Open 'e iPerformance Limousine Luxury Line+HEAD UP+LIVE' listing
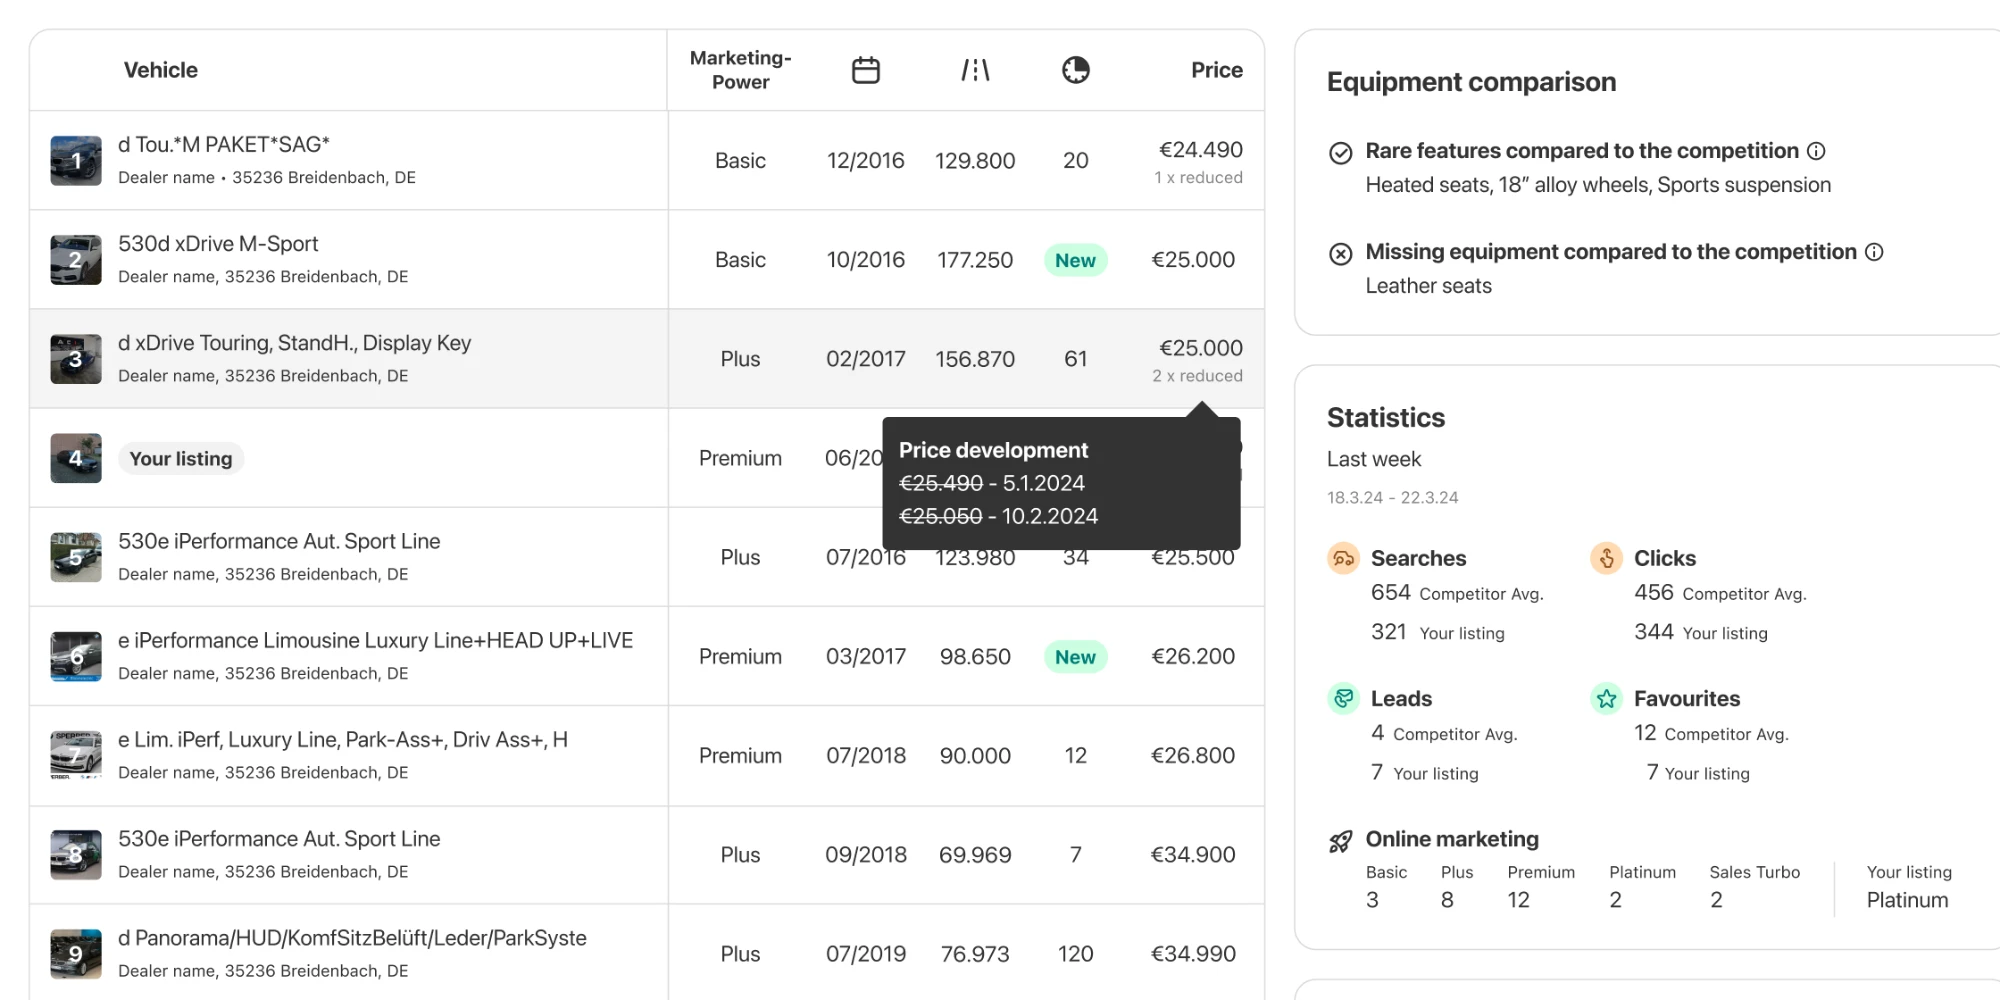2000x1000 pixels. pos(375,641)
